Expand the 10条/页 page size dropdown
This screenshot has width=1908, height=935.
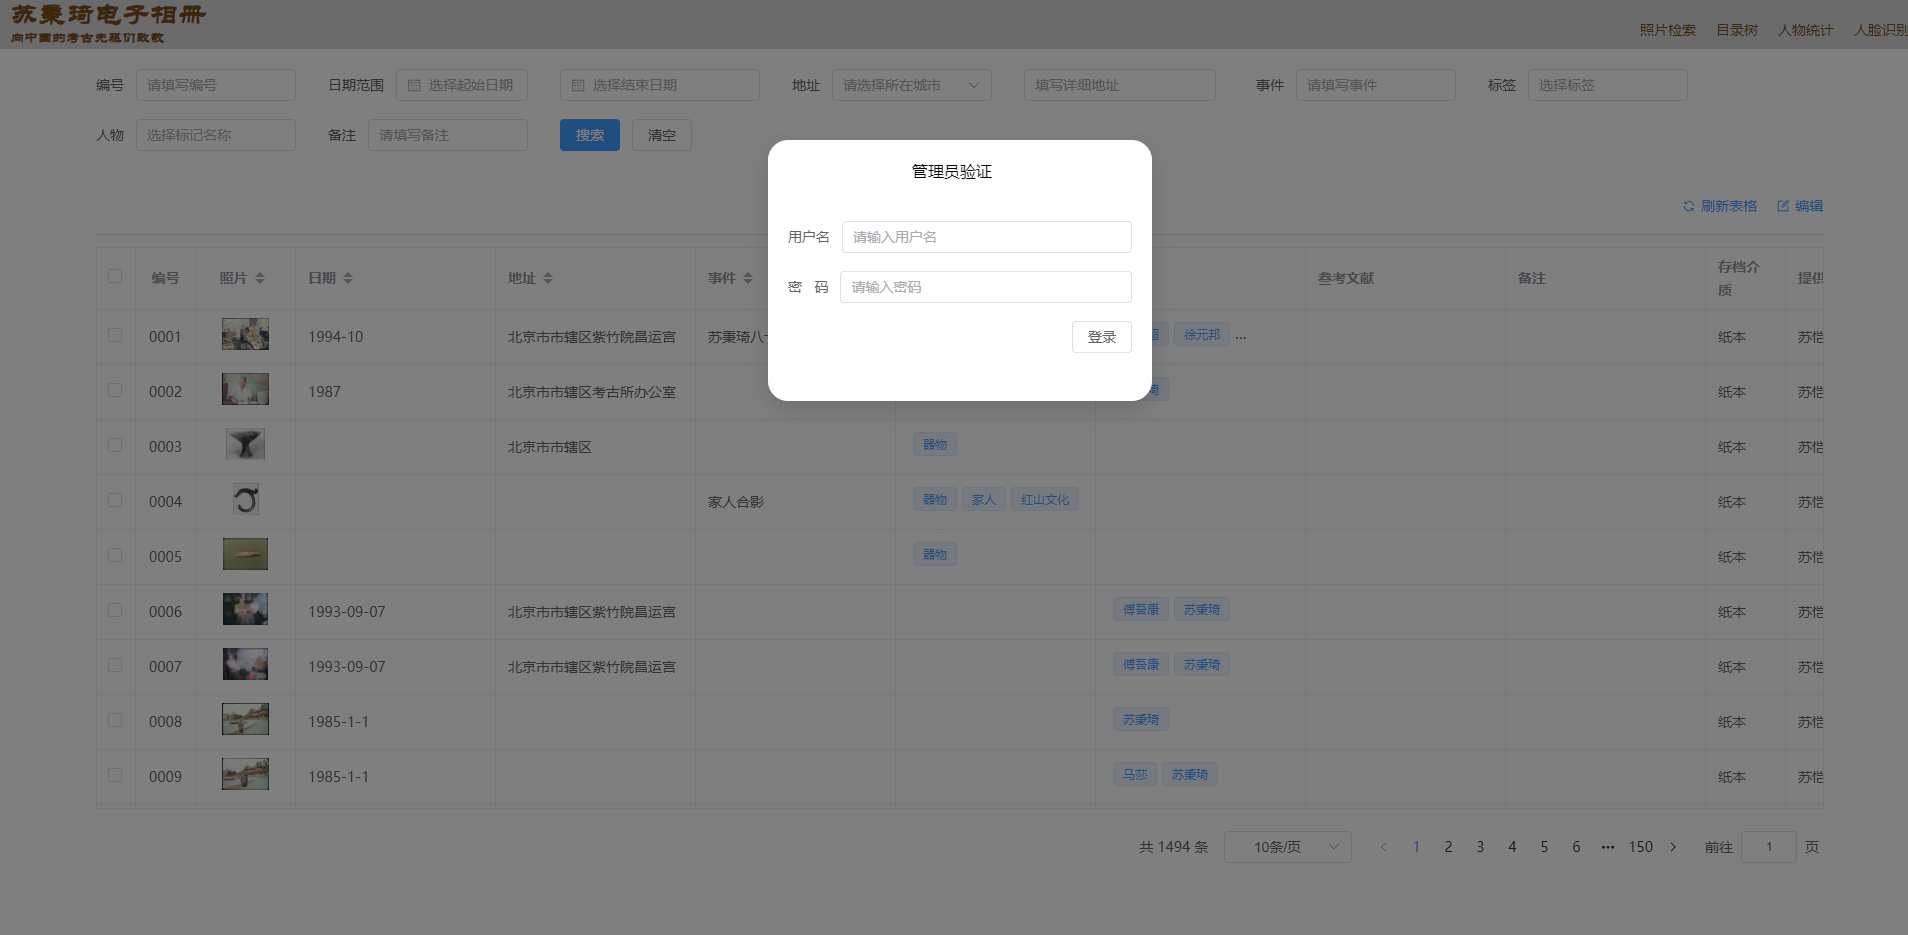click(1287, 847)
